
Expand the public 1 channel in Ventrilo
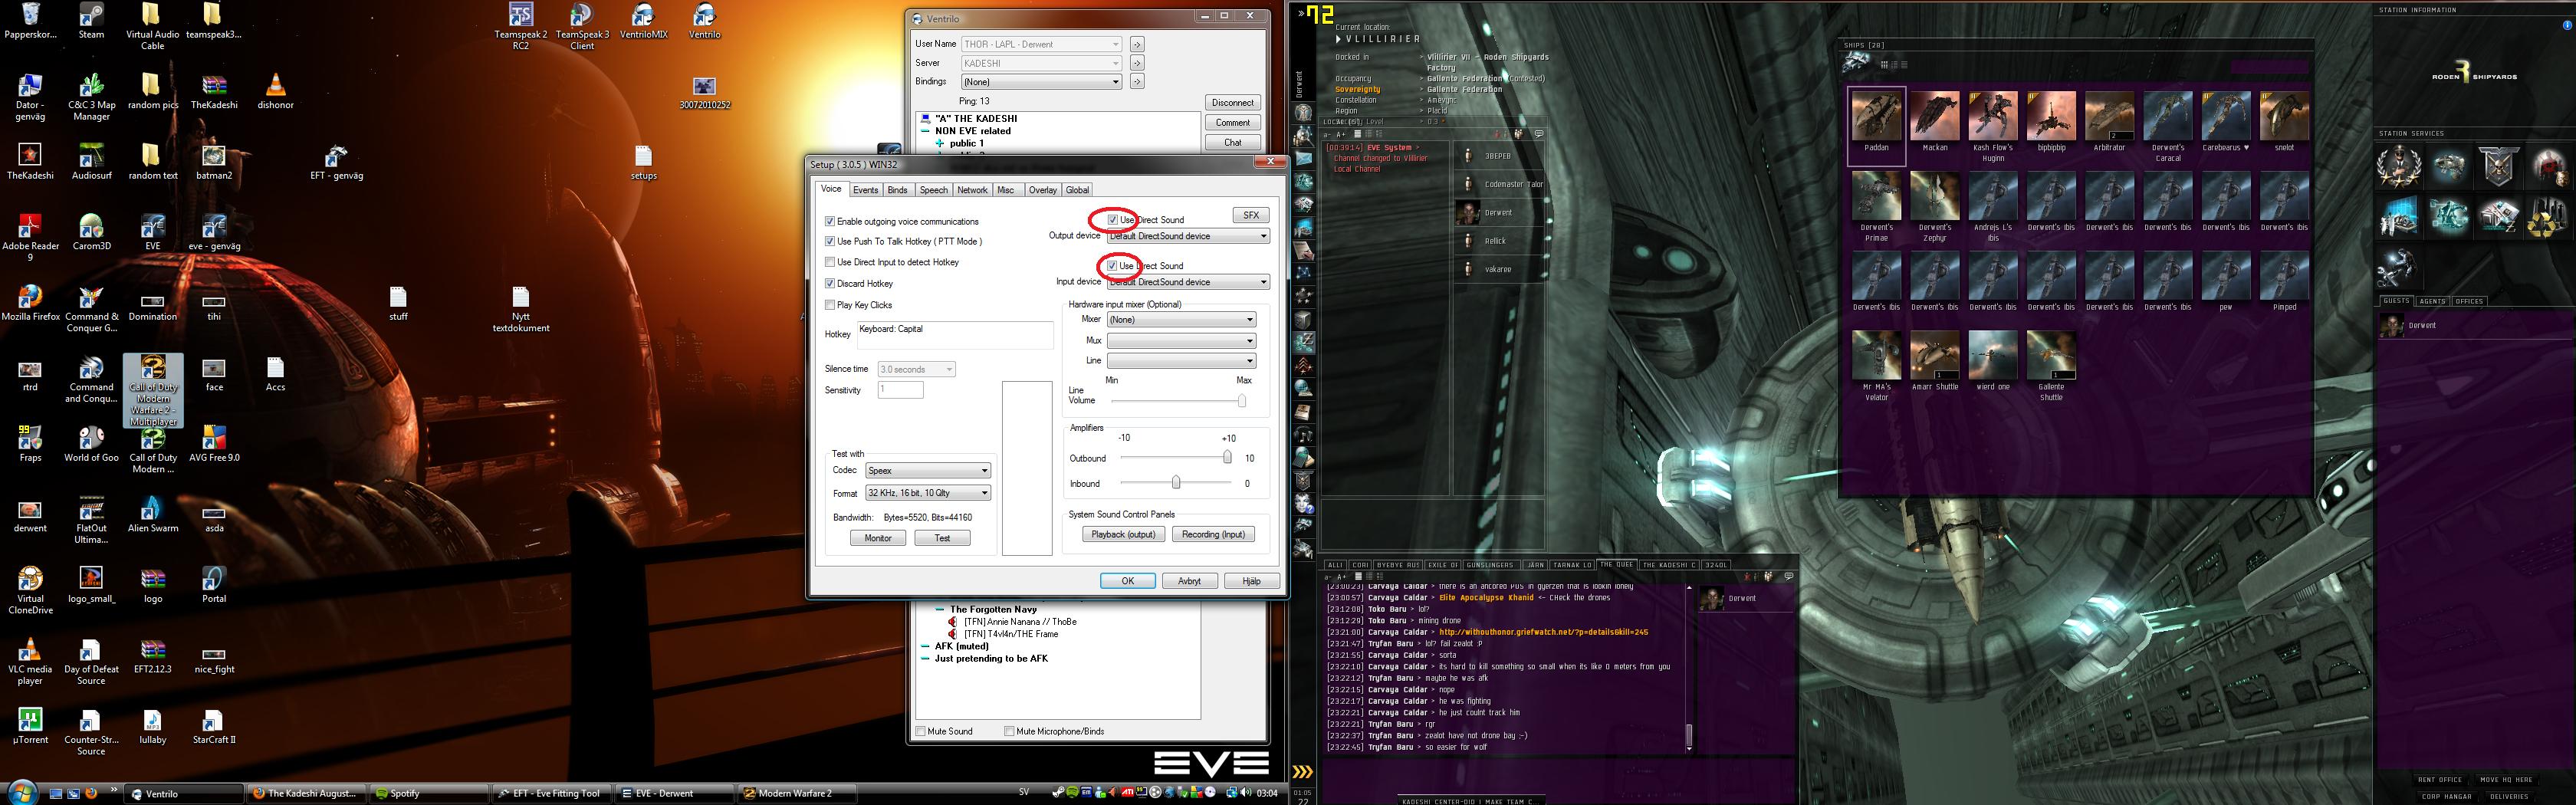(940, 143)
